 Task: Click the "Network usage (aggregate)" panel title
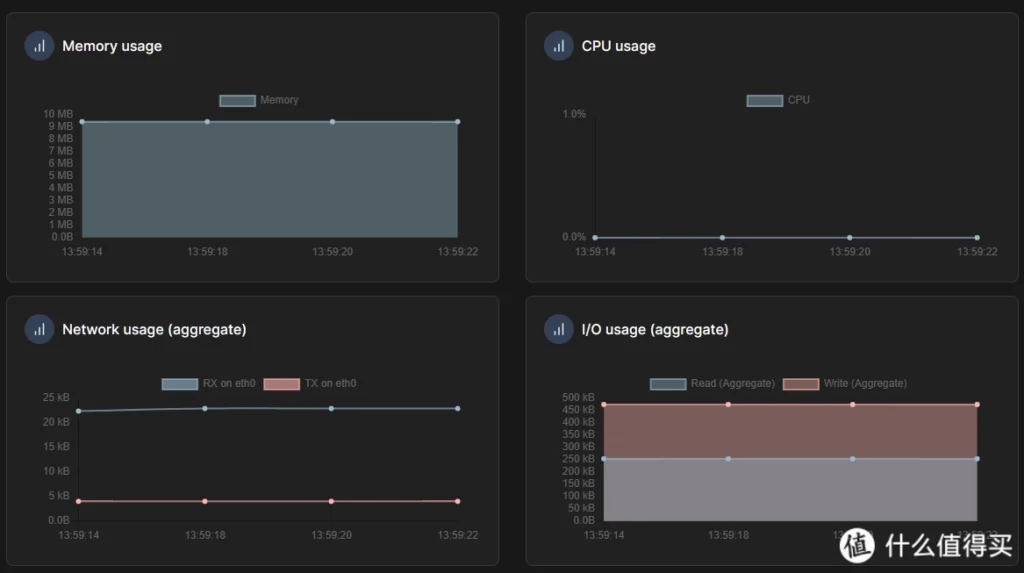tap(154, 329)
